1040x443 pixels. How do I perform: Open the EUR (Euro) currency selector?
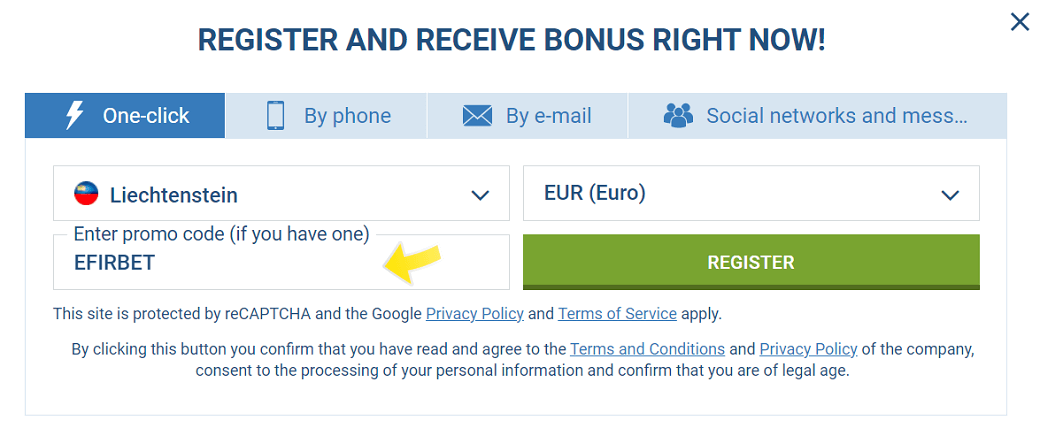(x=751, y=193)
